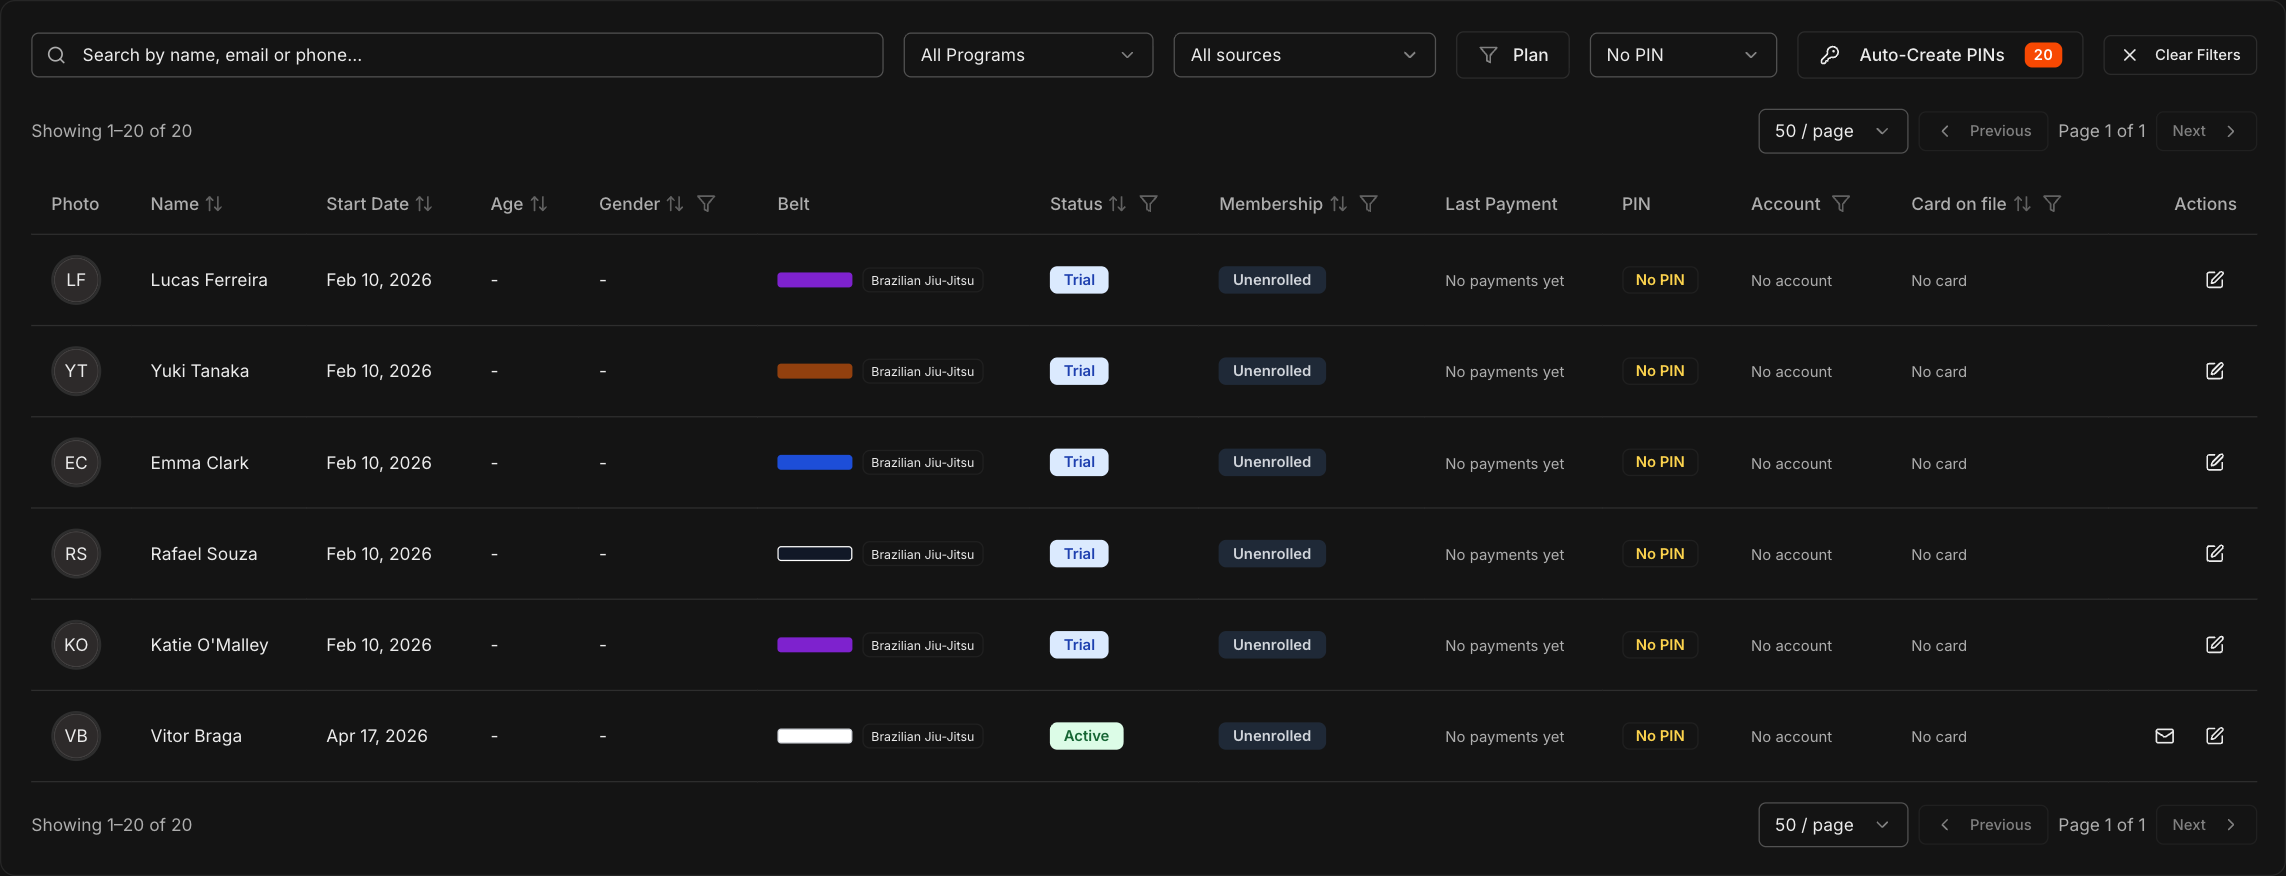Click the Belt column header
Screen dimensions: 2286x876
coord(793,204)
